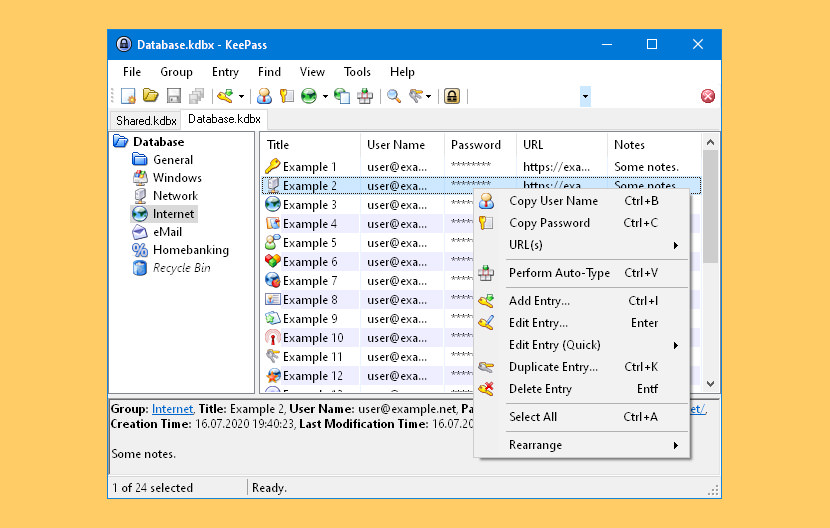Choose Add Entry... in context menu
This screenshot has width=830, height=528.
pos(582,301)
